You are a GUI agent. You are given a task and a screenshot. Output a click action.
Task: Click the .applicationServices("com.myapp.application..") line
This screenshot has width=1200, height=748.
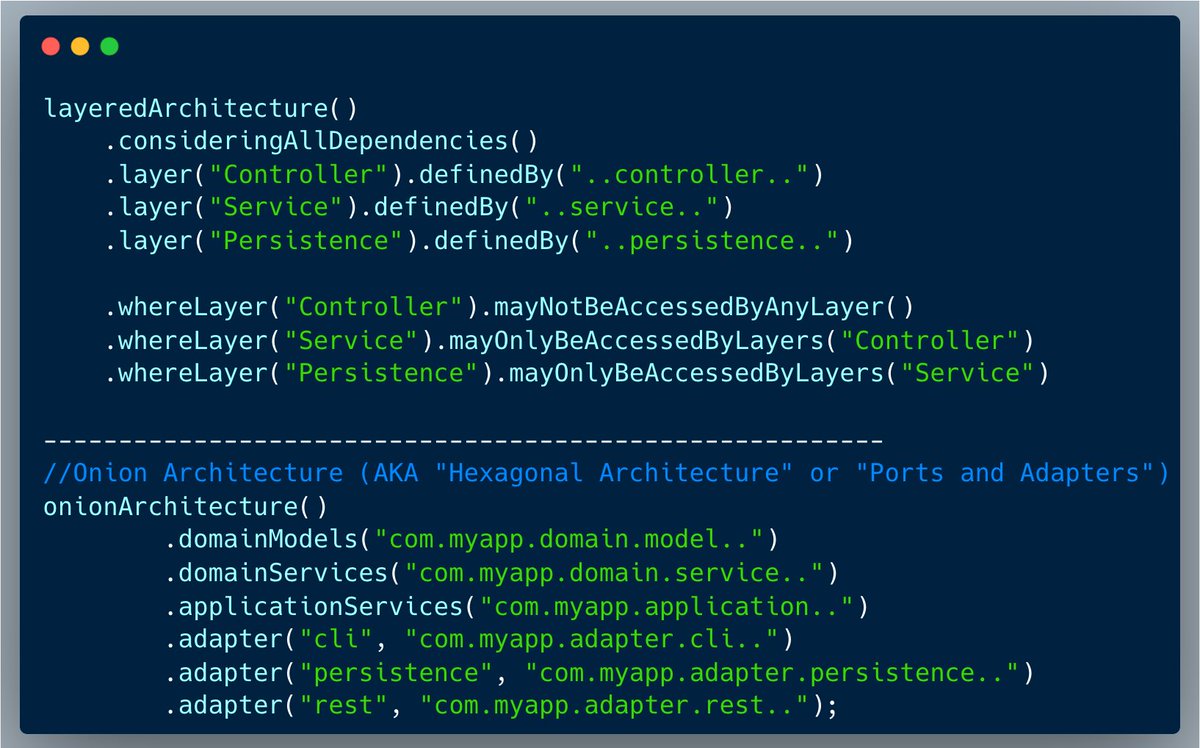(515, 606)
